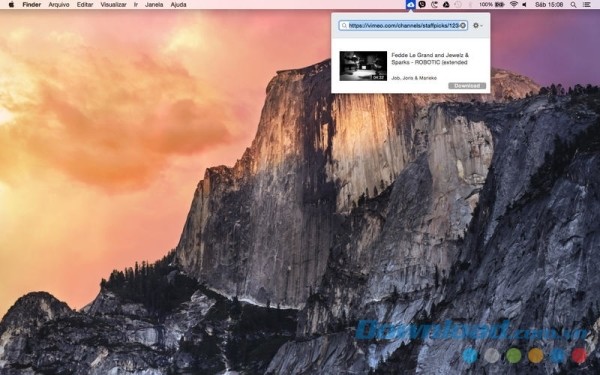Open Time Machine menu bar icon
This screenshot has width=600, height=375.
coord(458,5)
